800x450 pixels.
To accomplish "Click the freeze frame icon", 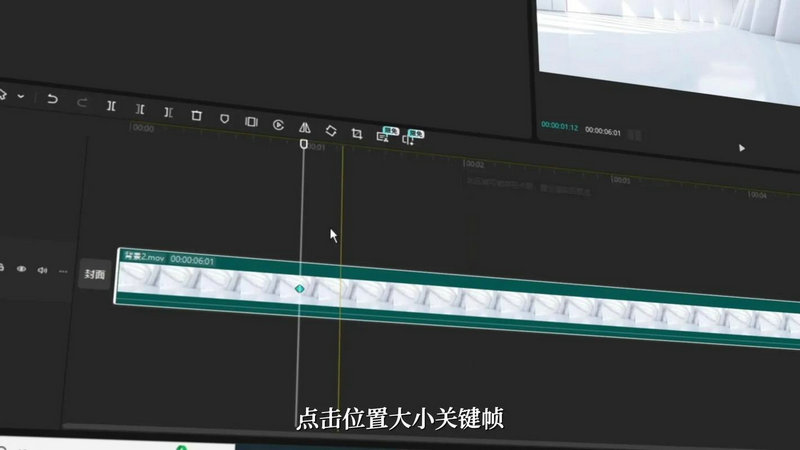I will click(251, 122).
